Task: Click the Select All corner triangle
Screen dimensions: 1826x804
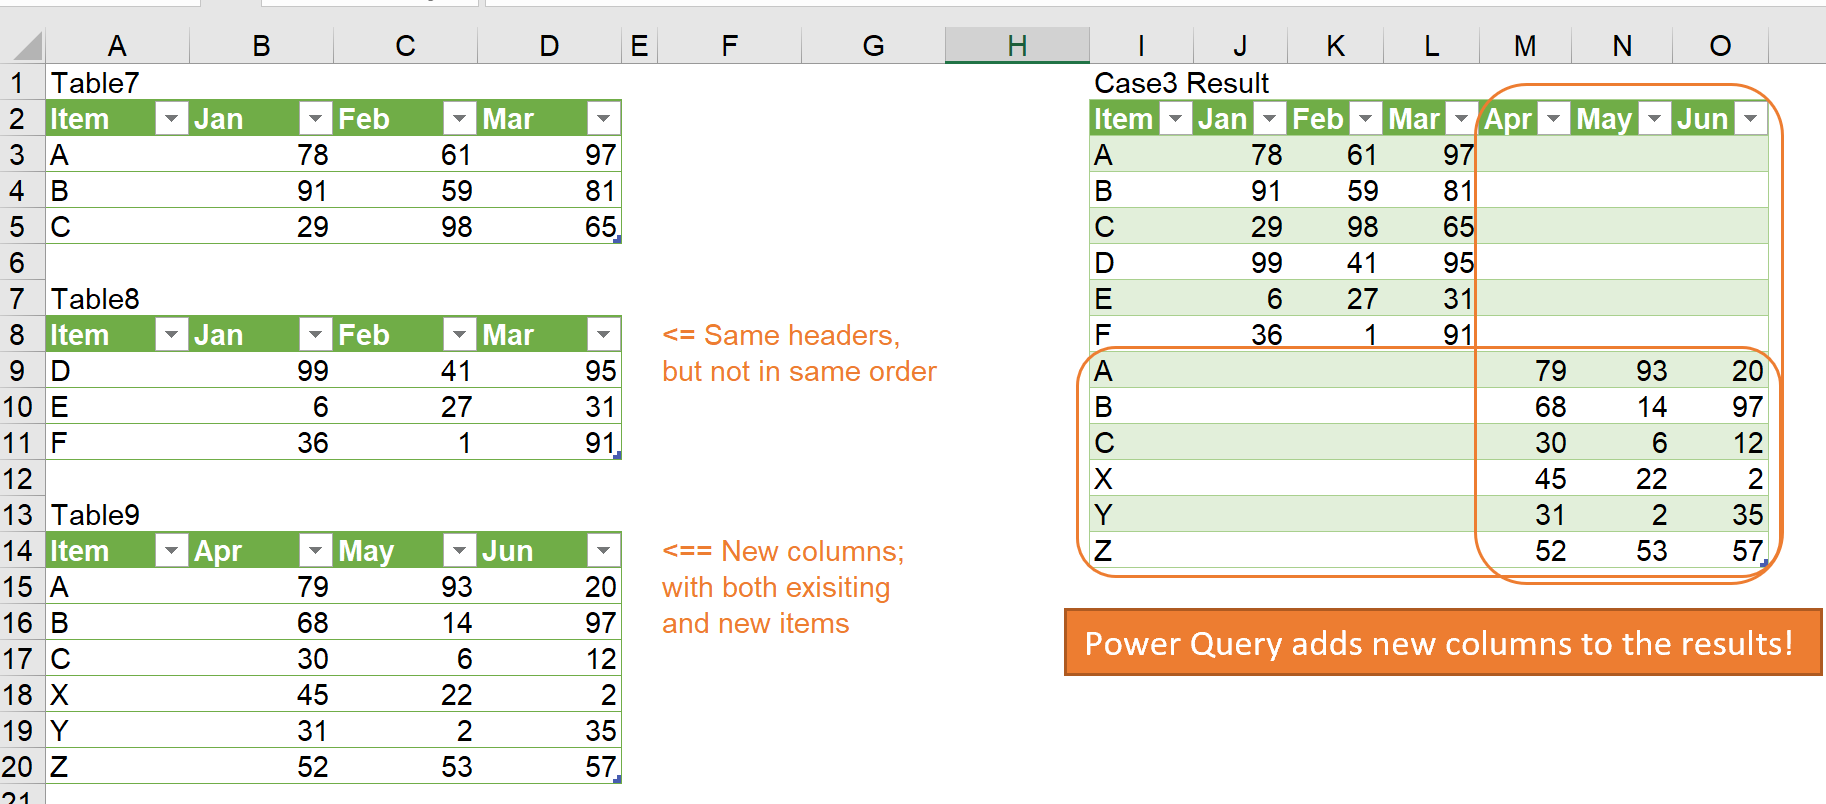Action: point(27,46)
